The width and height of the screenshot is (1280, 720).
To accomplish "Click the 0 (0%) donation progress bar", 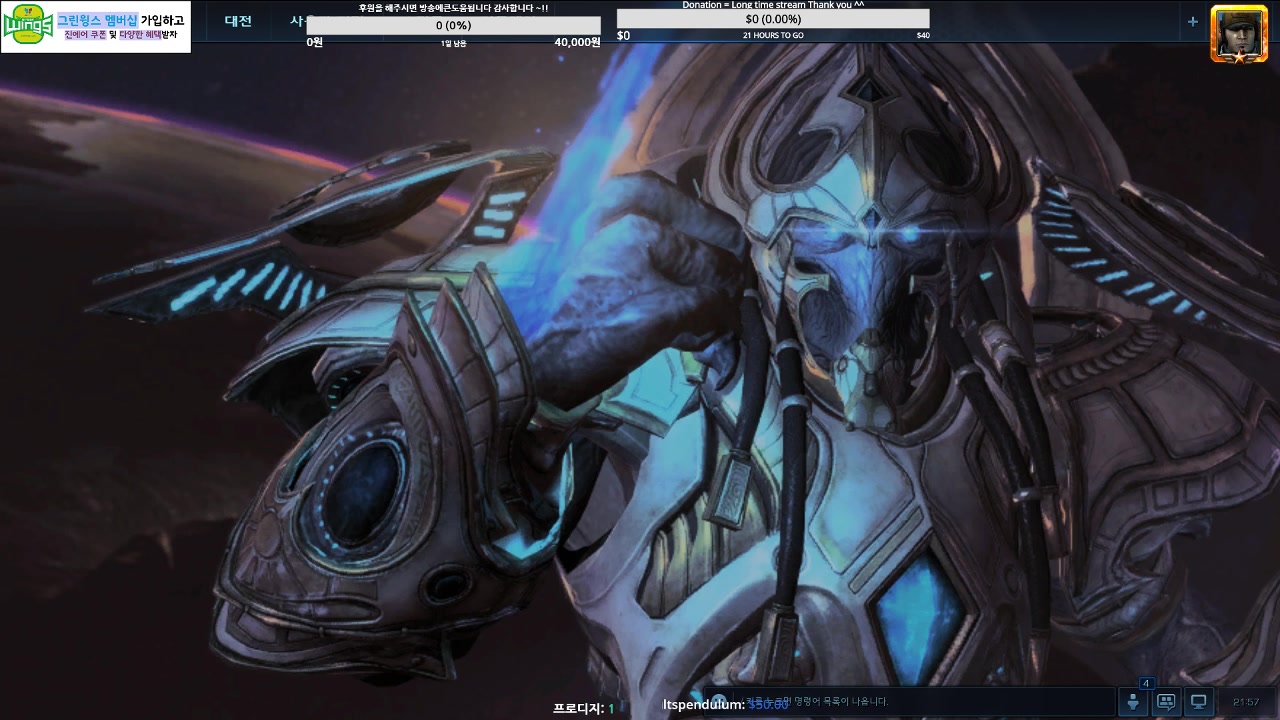I will [x=453, y=26].
